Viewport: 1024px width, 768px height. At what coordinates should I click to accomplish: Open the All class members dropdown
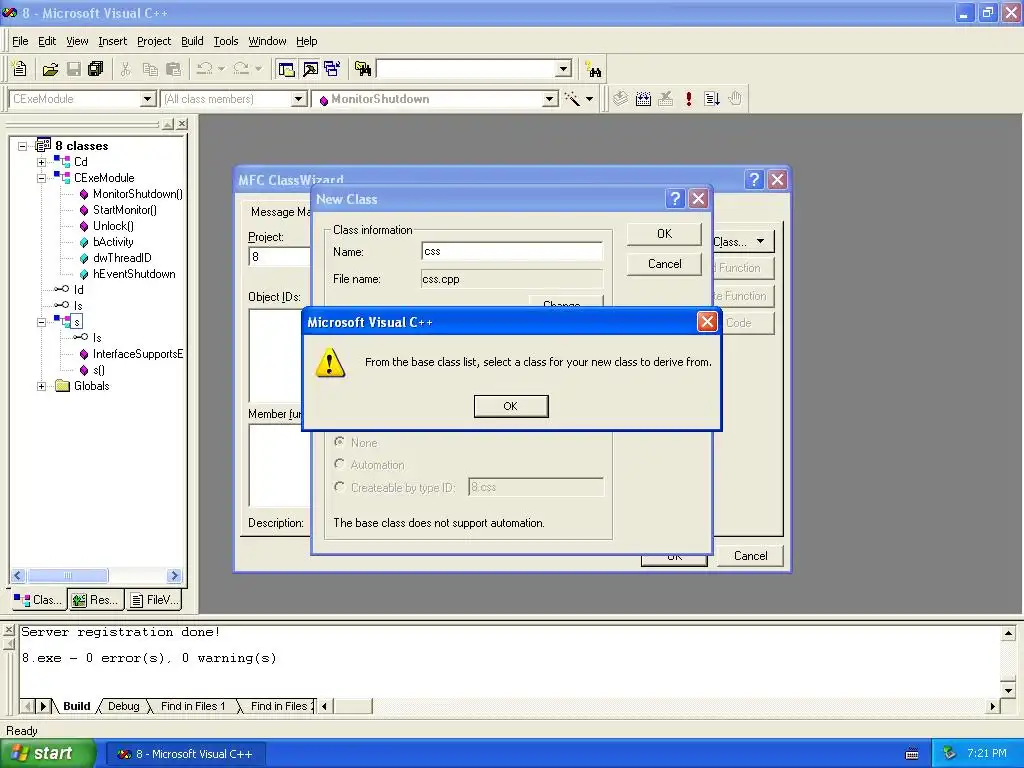click(298, 99)
